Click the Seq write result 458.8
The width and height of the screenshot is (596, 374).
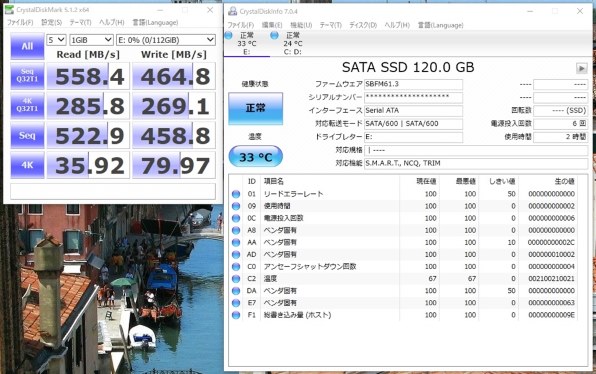(x=174, y=135)
